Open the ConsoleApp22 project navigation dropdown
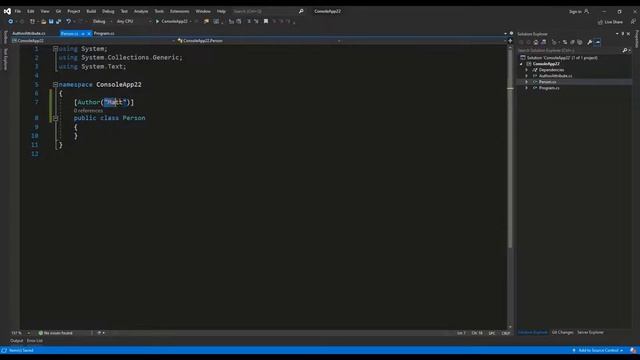The width and height of the screenshot is (640, 360). point(93,41)
